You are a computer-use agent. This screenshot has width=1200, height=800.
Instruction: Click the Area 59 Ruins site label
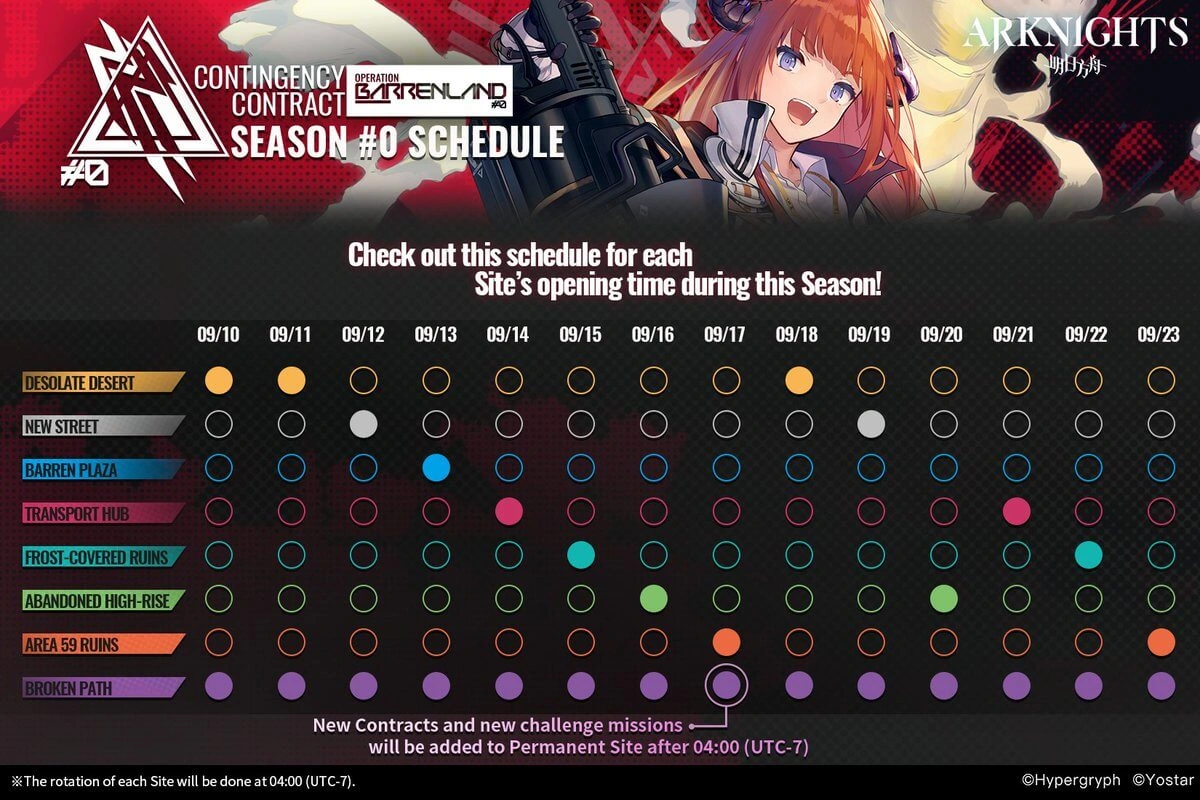(x=103, y=643)
